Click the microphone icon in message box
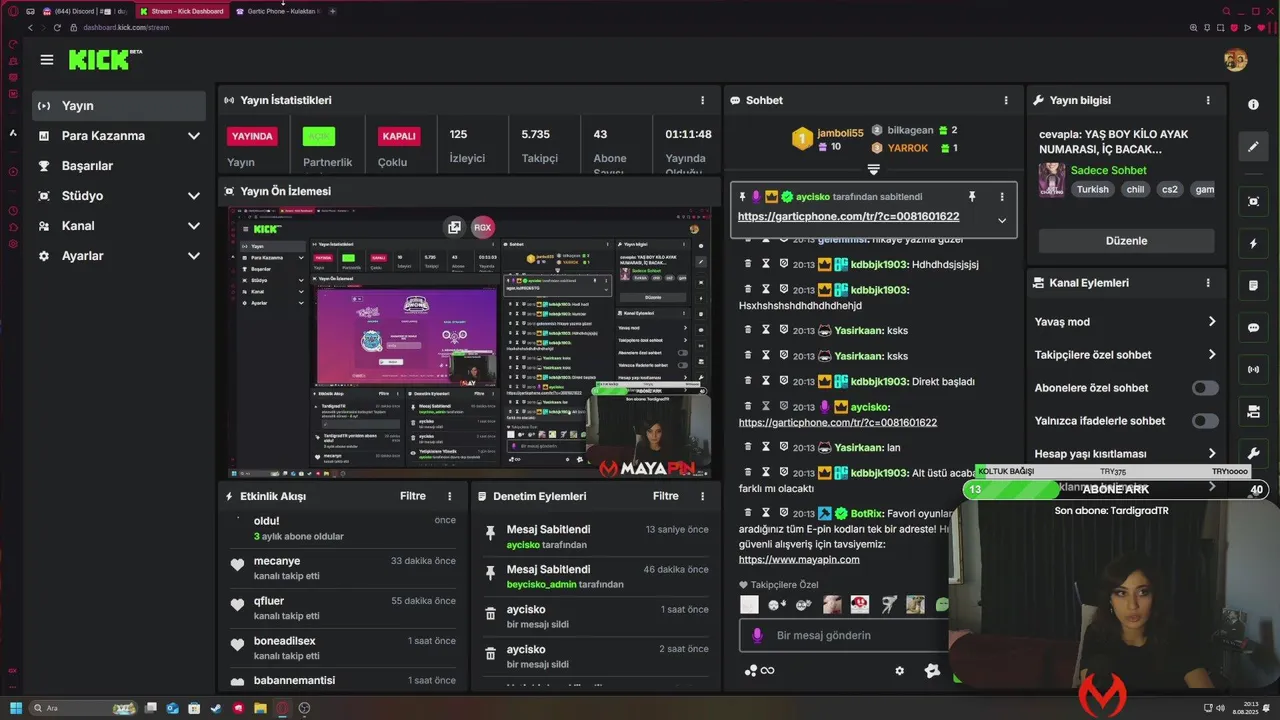 point(758,635)
